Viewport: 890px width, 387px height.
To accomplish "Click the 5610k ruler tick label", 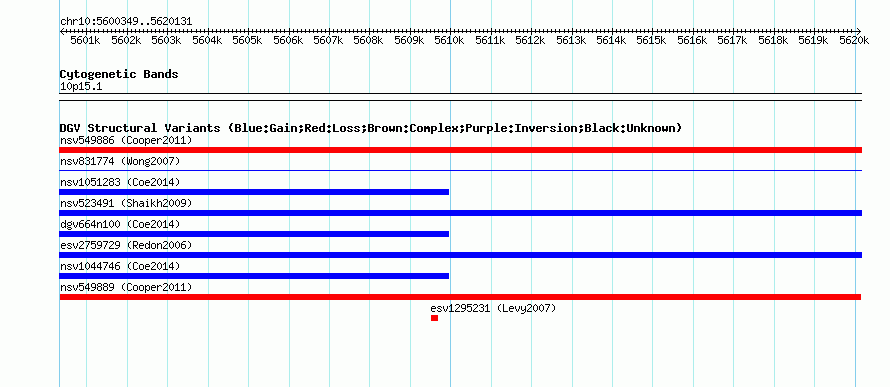I will tap(450, 41).
